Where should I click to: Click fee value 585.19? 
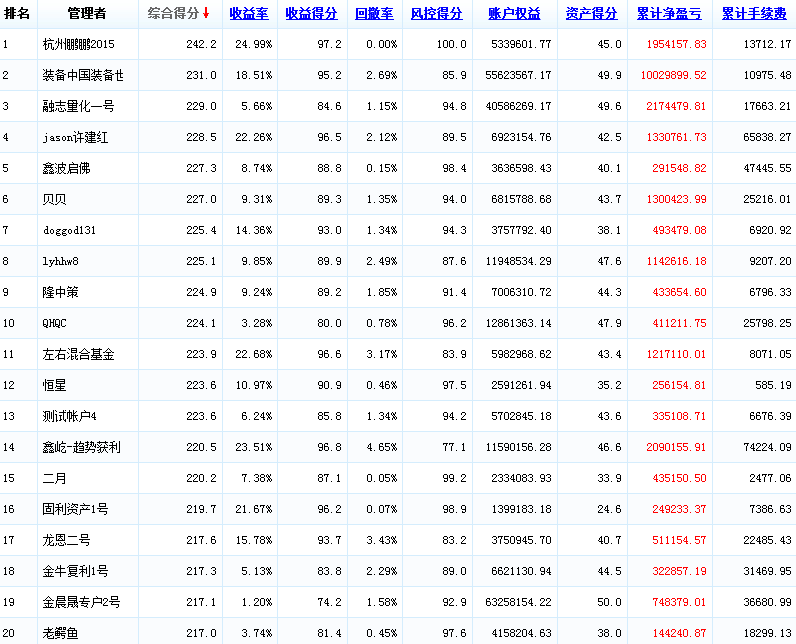773,385
